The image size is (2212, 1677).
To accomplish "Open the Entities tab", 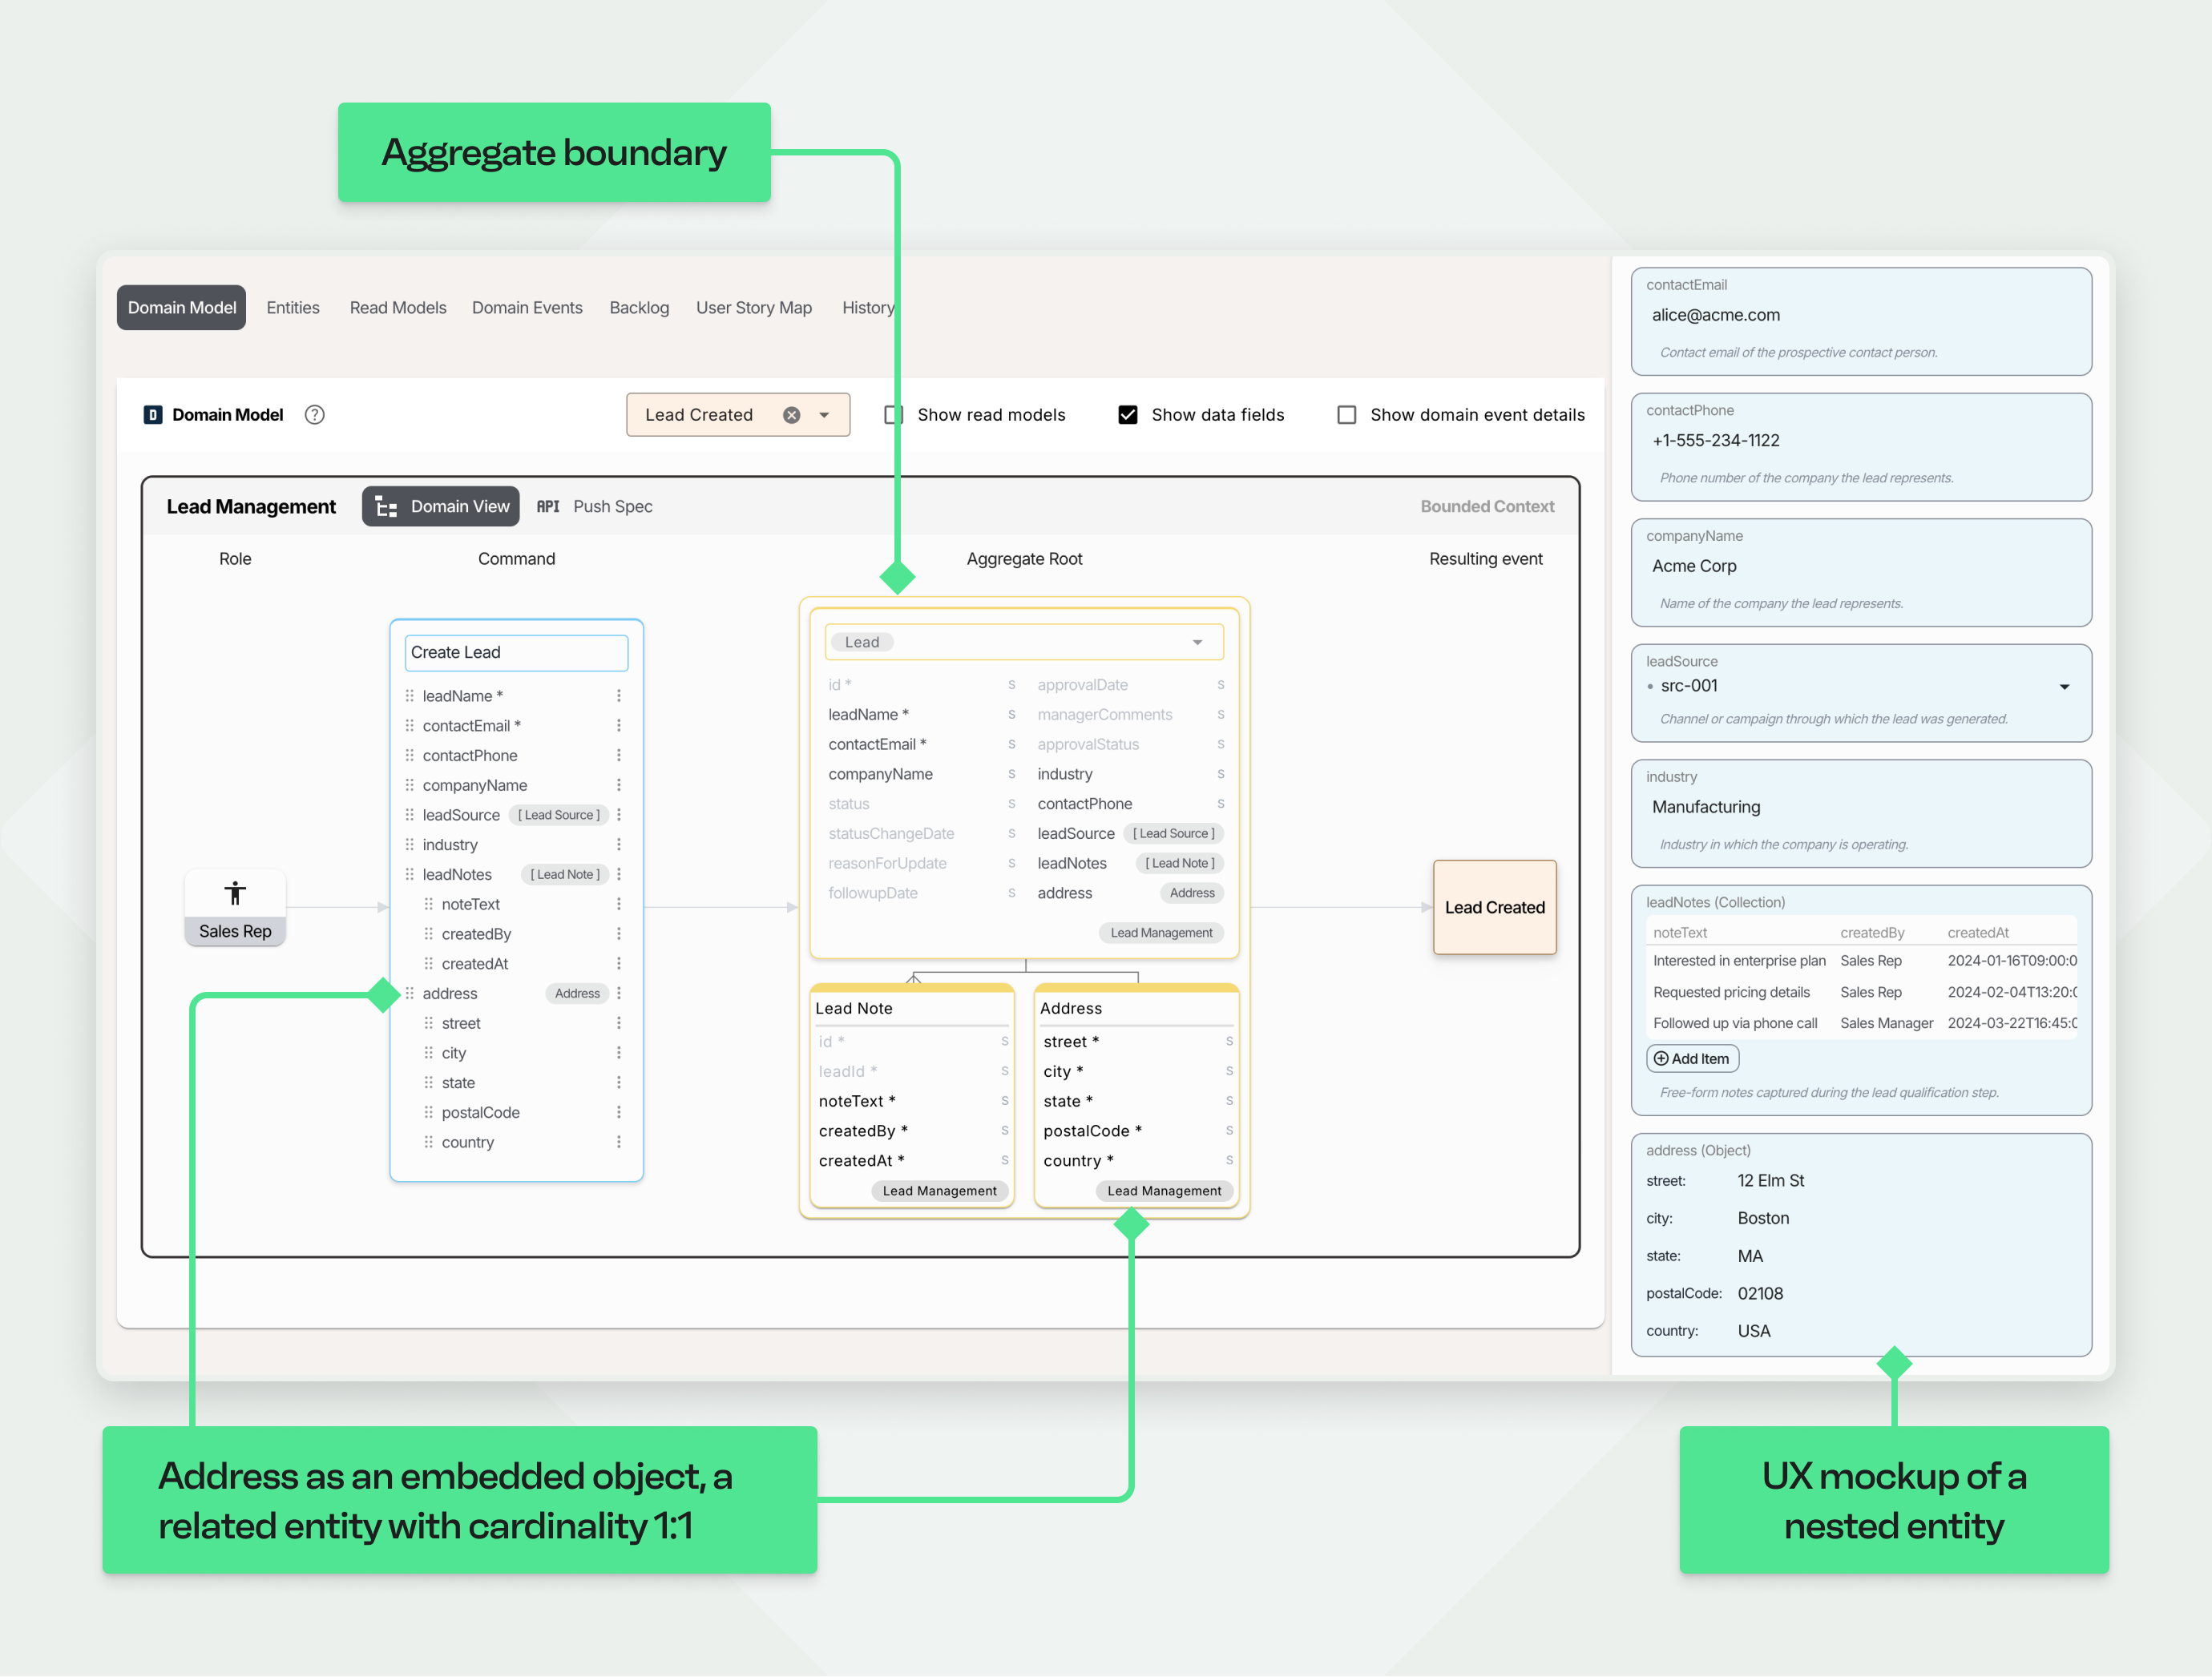I will tap(293, 308).
